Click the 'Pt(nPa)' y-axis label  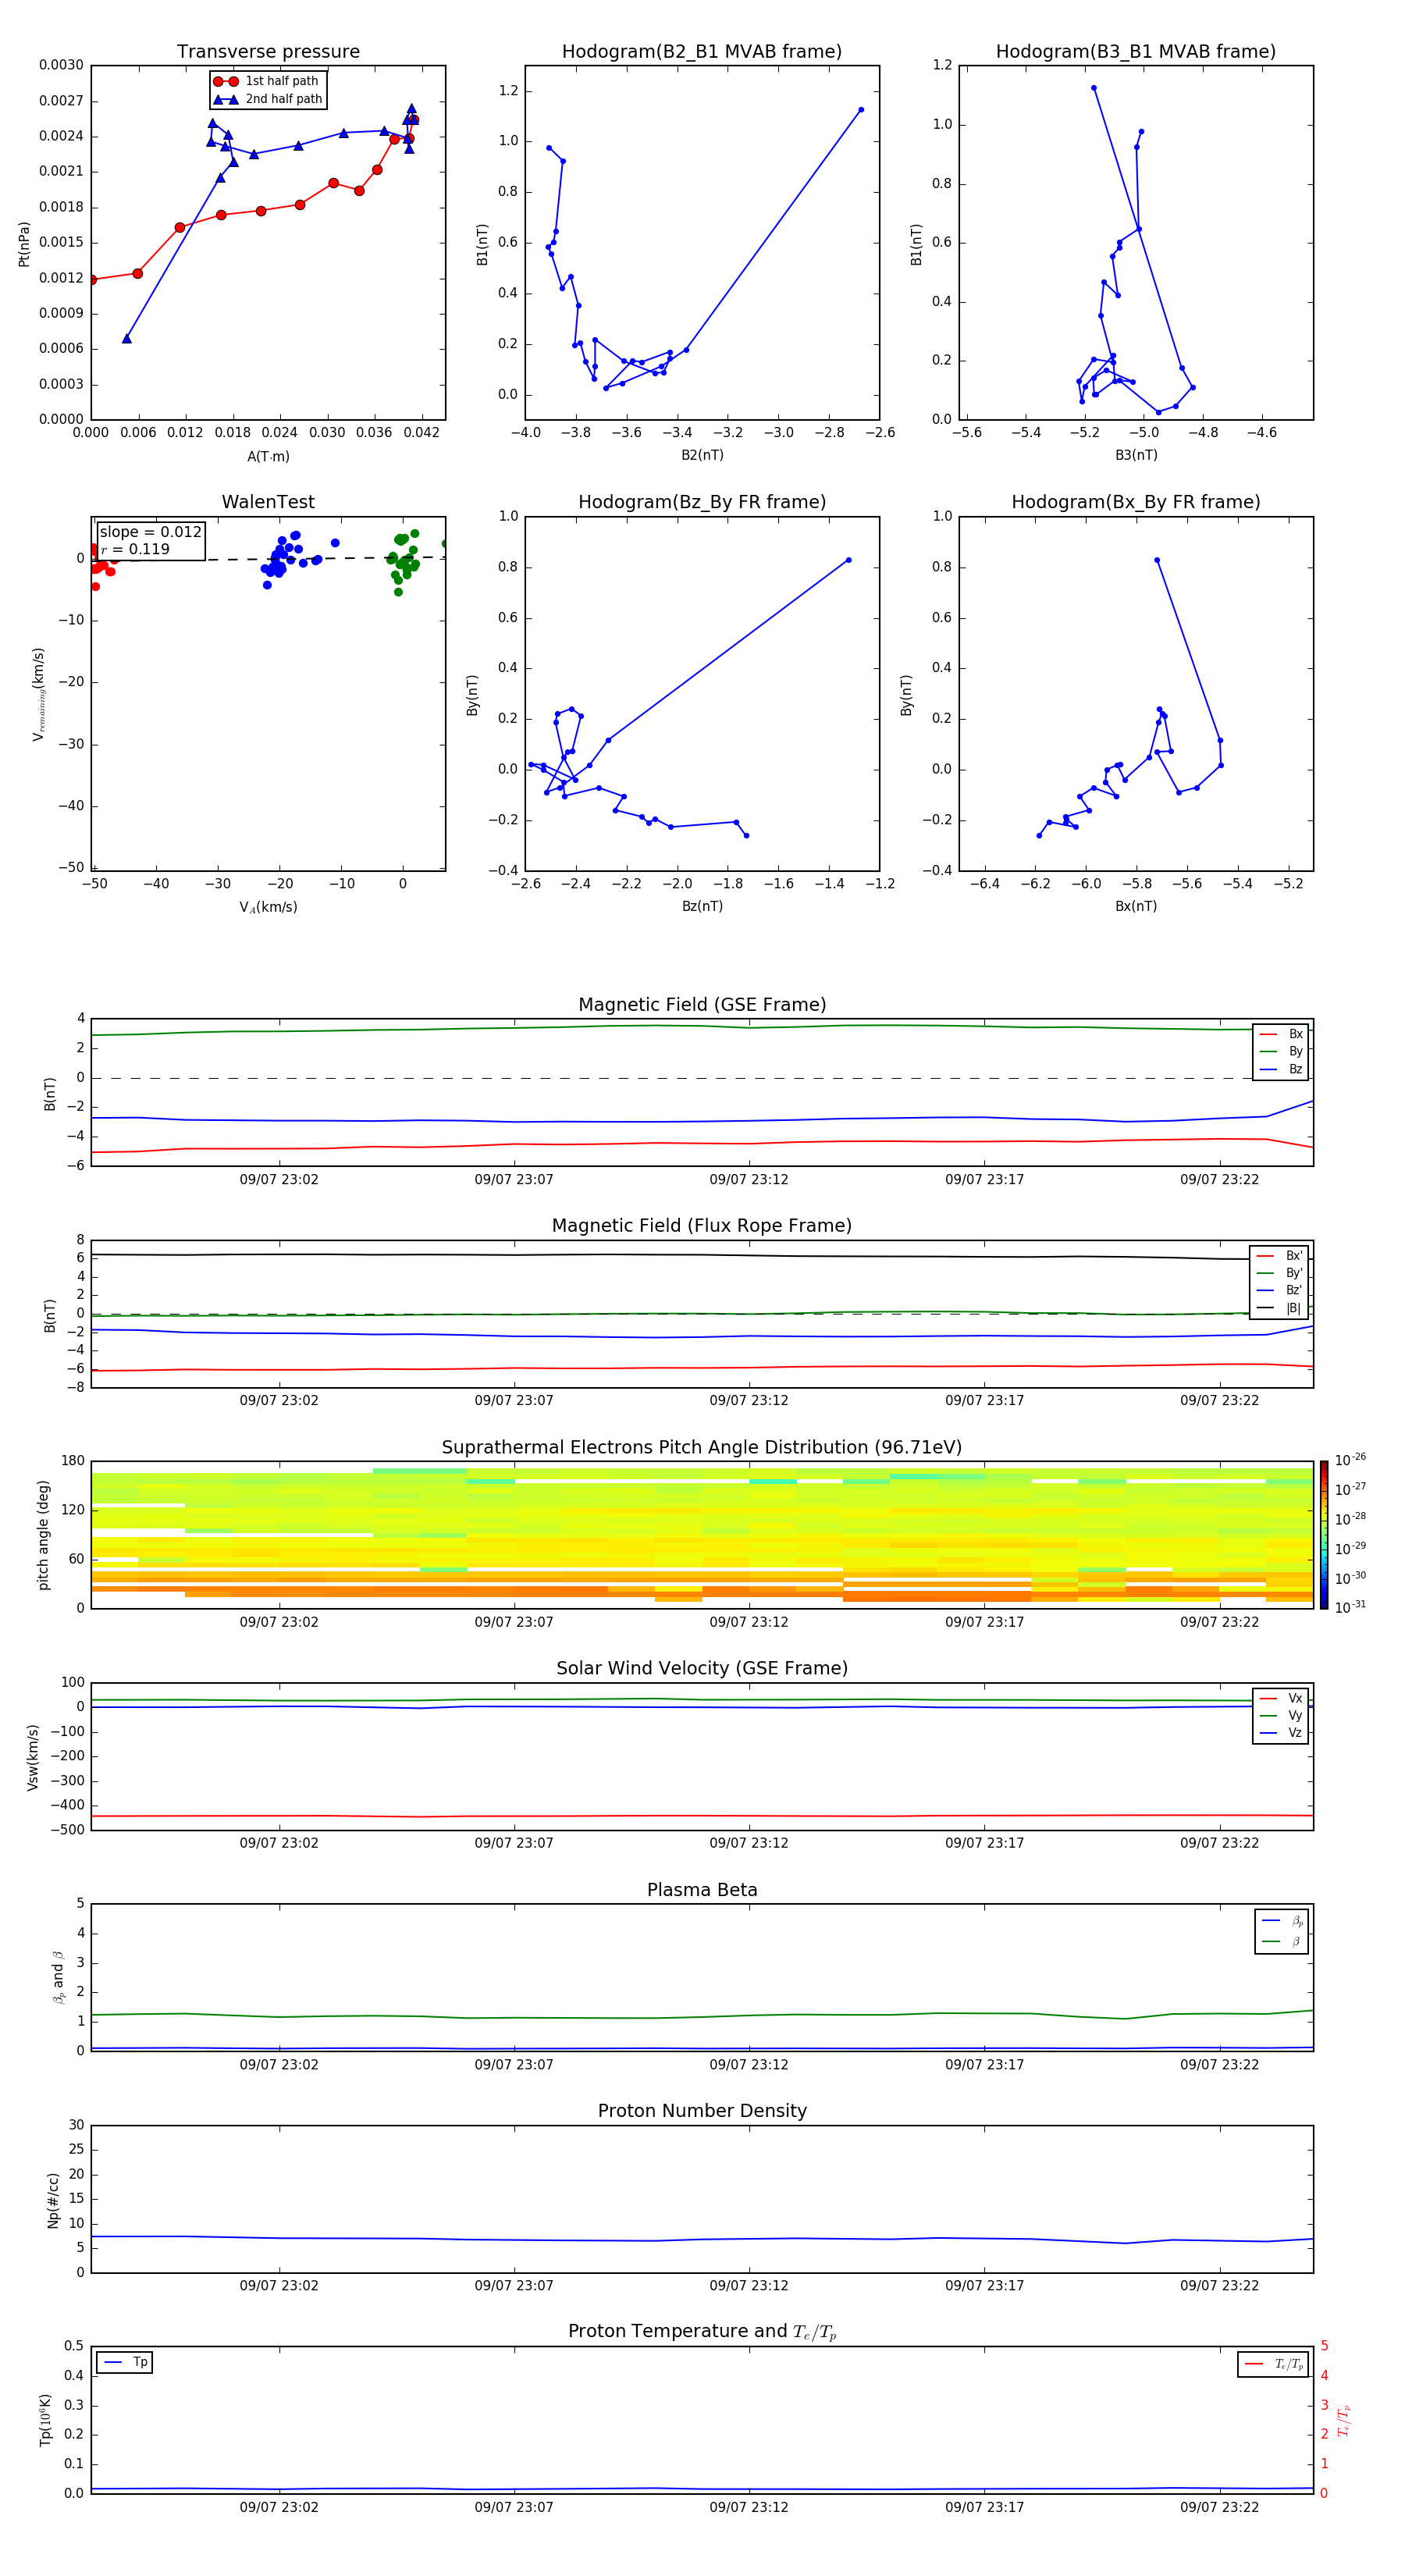(x=24, y=243)
